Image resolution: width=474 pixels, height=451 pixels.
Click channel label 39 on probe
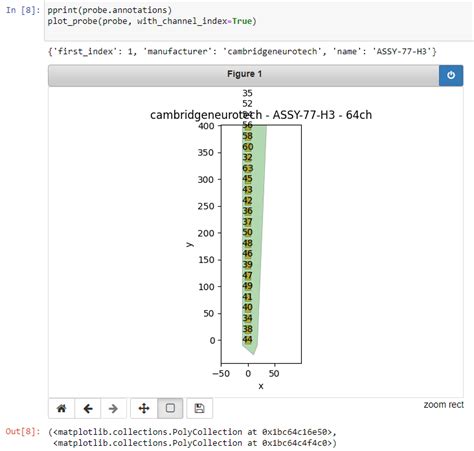tap(247, 265)
